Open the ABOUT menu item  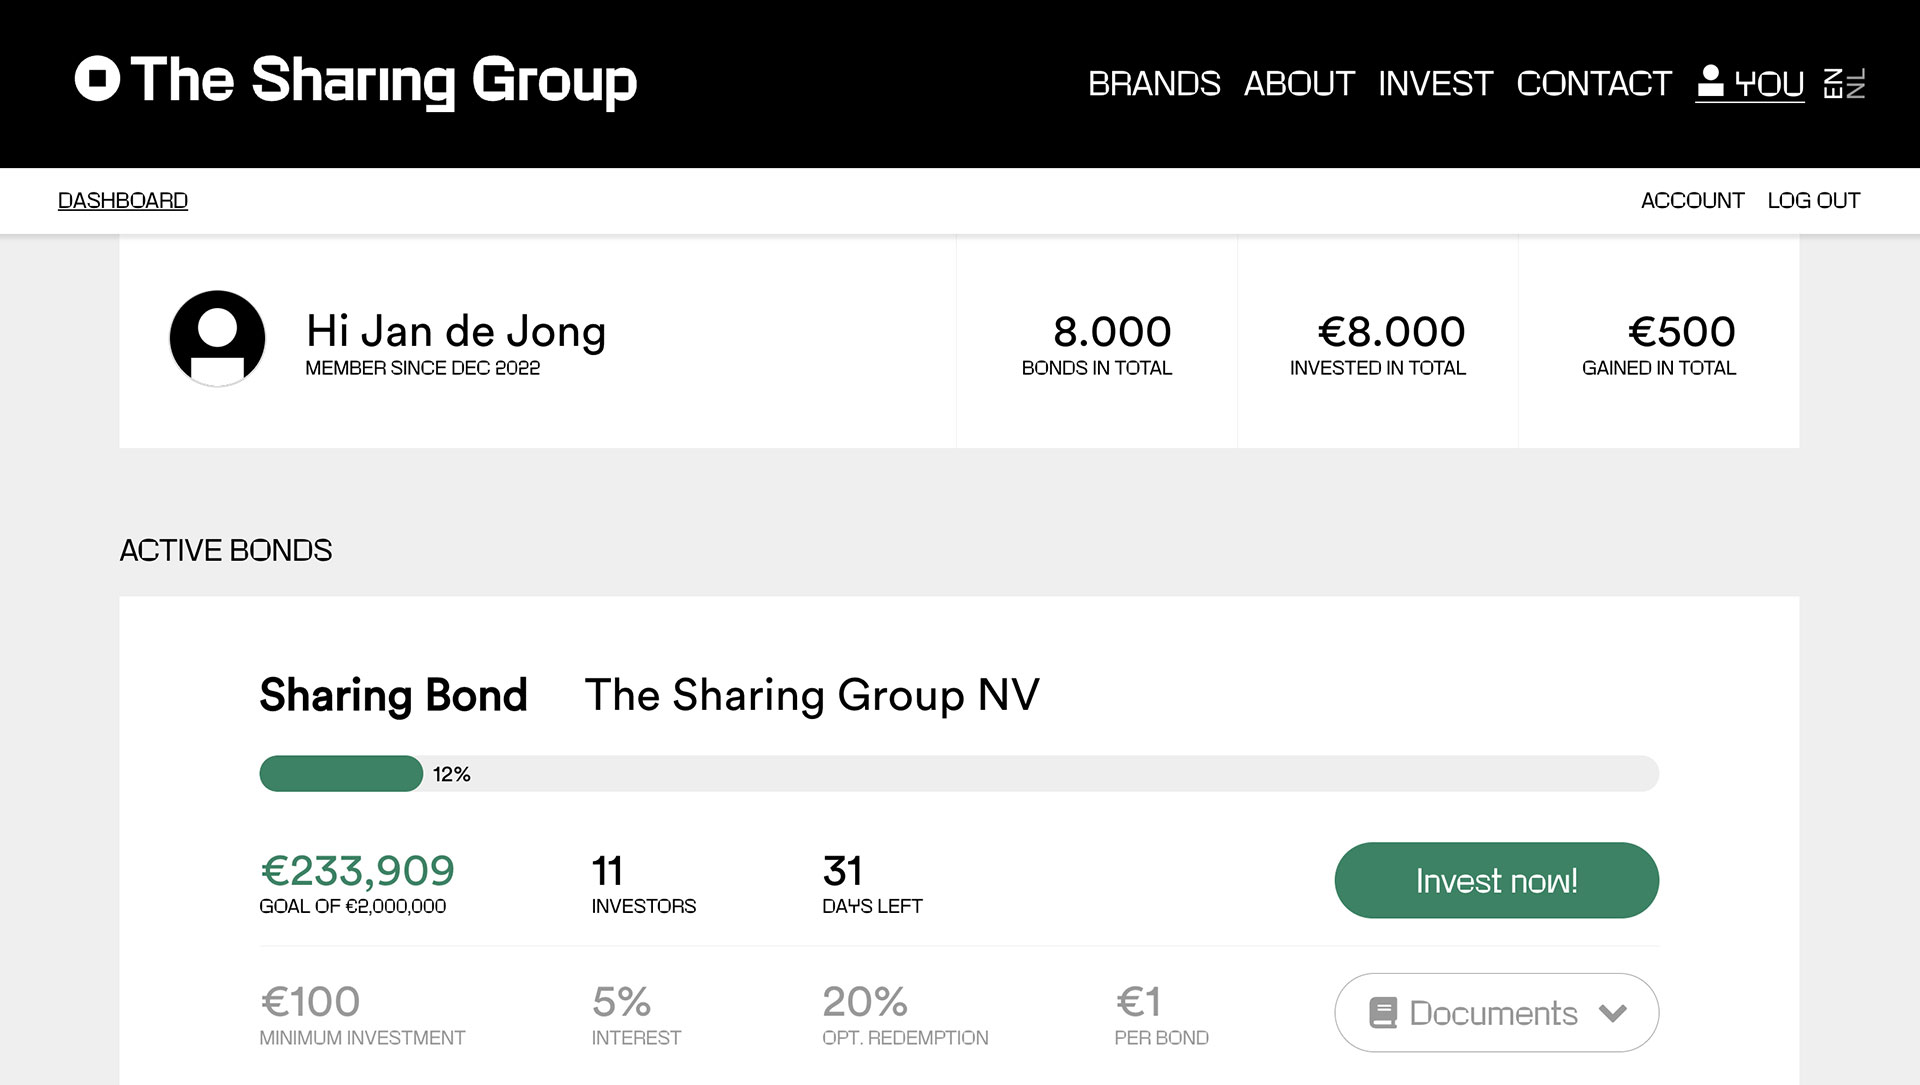tap(1299, 83)
